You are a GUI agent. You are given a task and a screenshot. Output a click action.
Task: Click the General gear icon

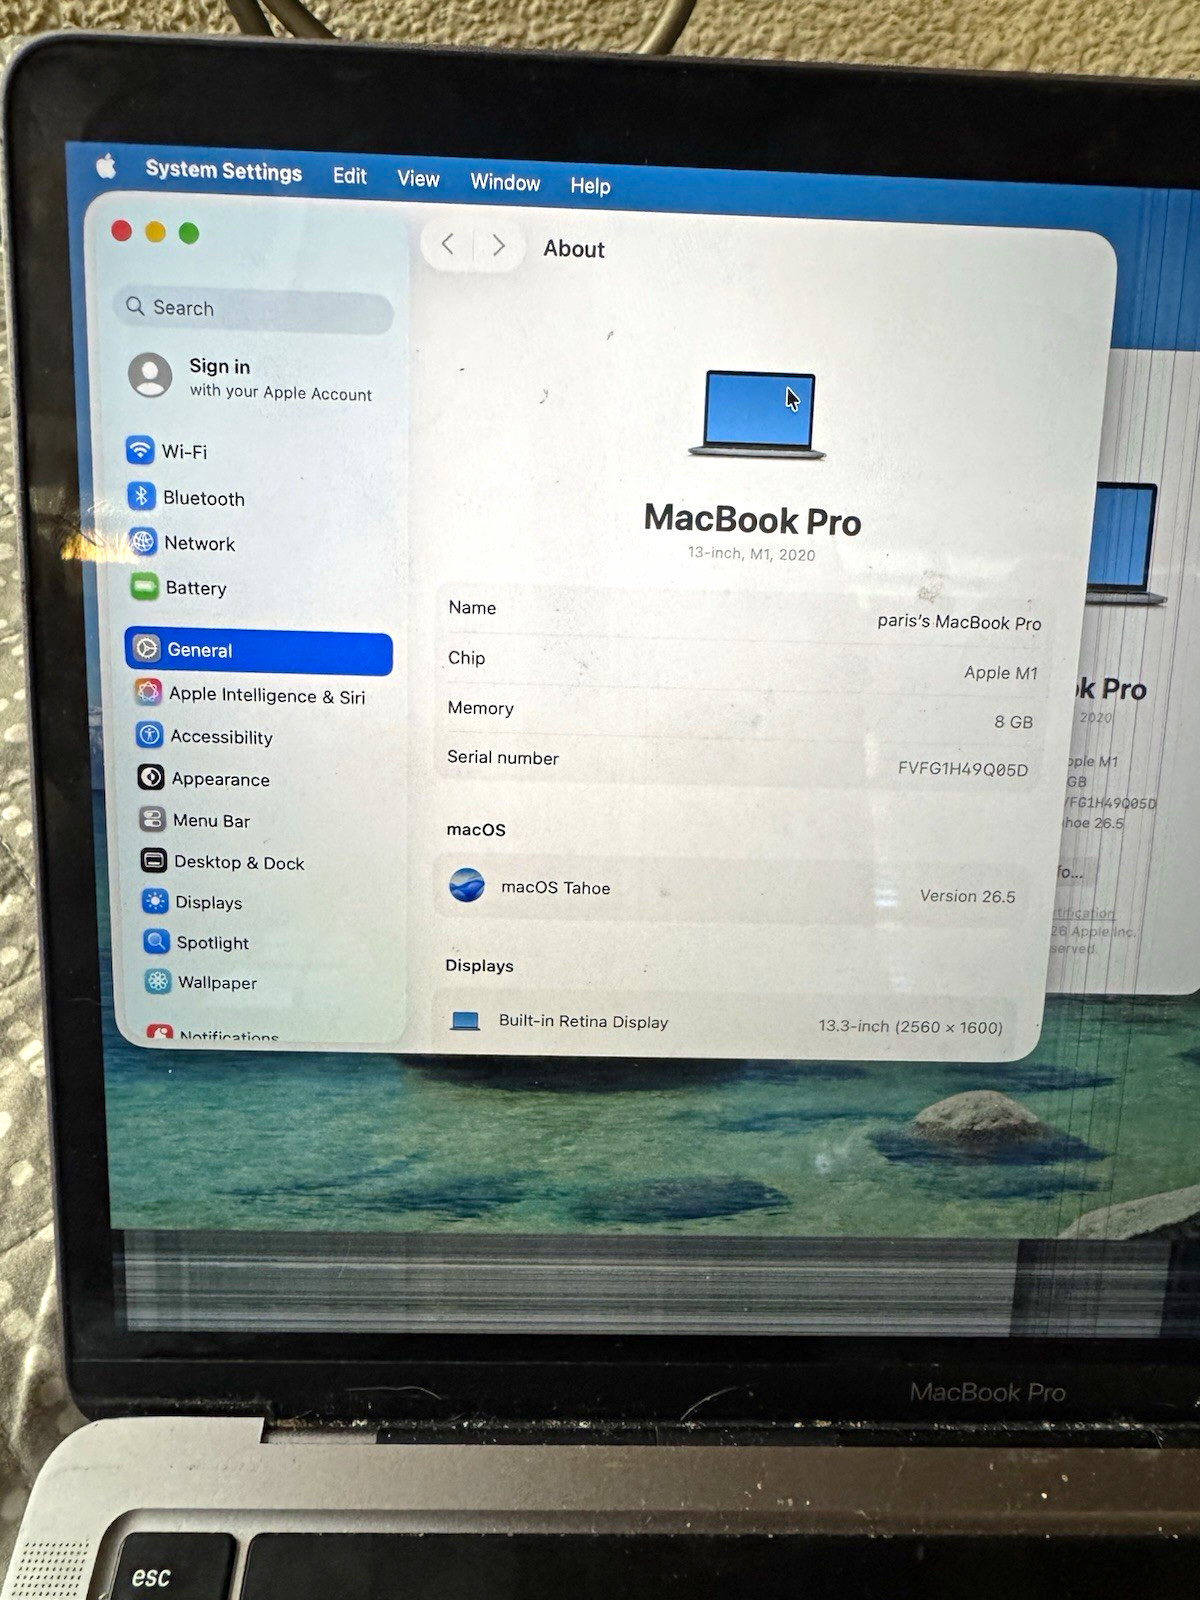pos(147,649)
